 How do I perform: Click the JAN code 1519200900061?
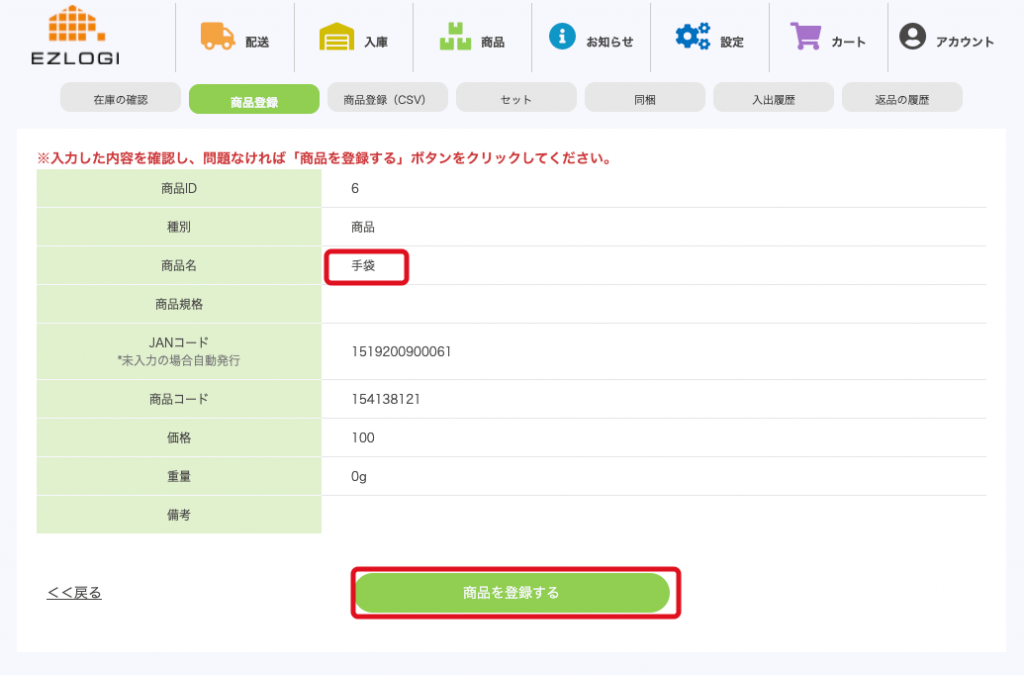[401, 351]
